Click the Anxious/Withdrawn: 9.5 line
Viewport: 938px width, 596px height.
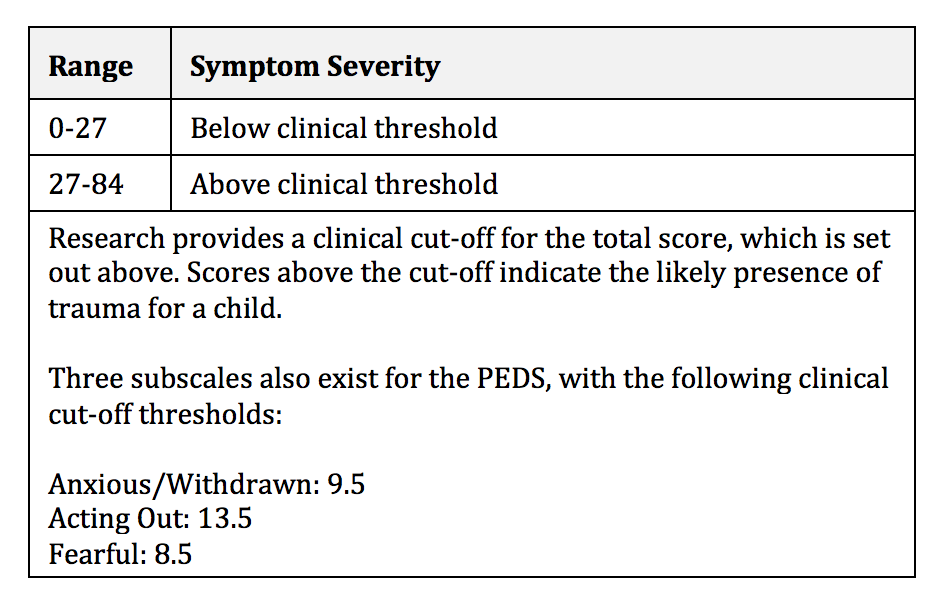tap(207, 484)
